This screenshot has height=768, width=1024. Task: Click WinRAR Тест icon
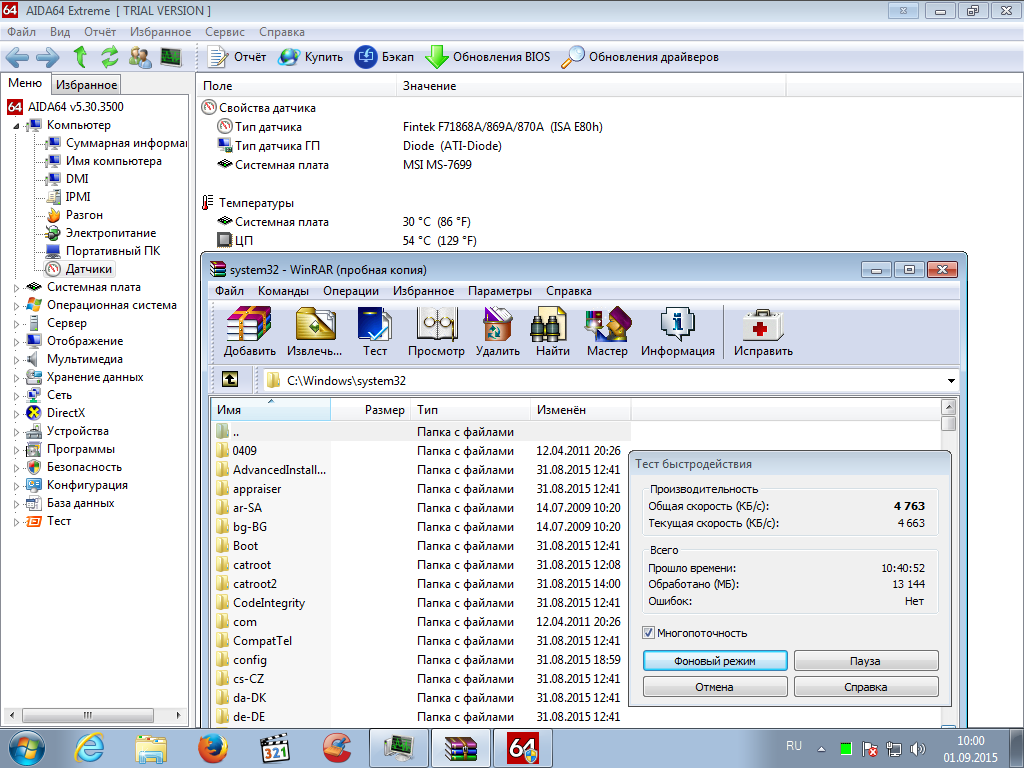(375, 332)
